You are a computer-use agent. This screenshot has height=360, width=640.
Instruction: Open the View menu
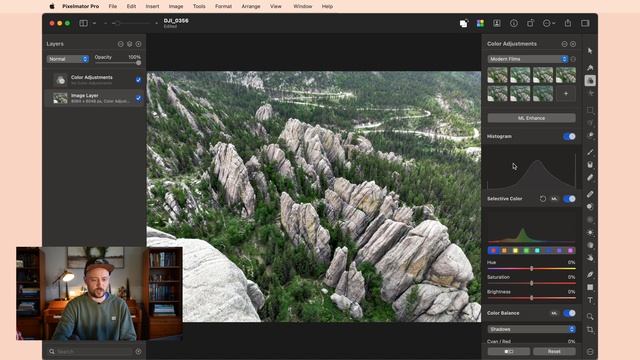point(276,6)
